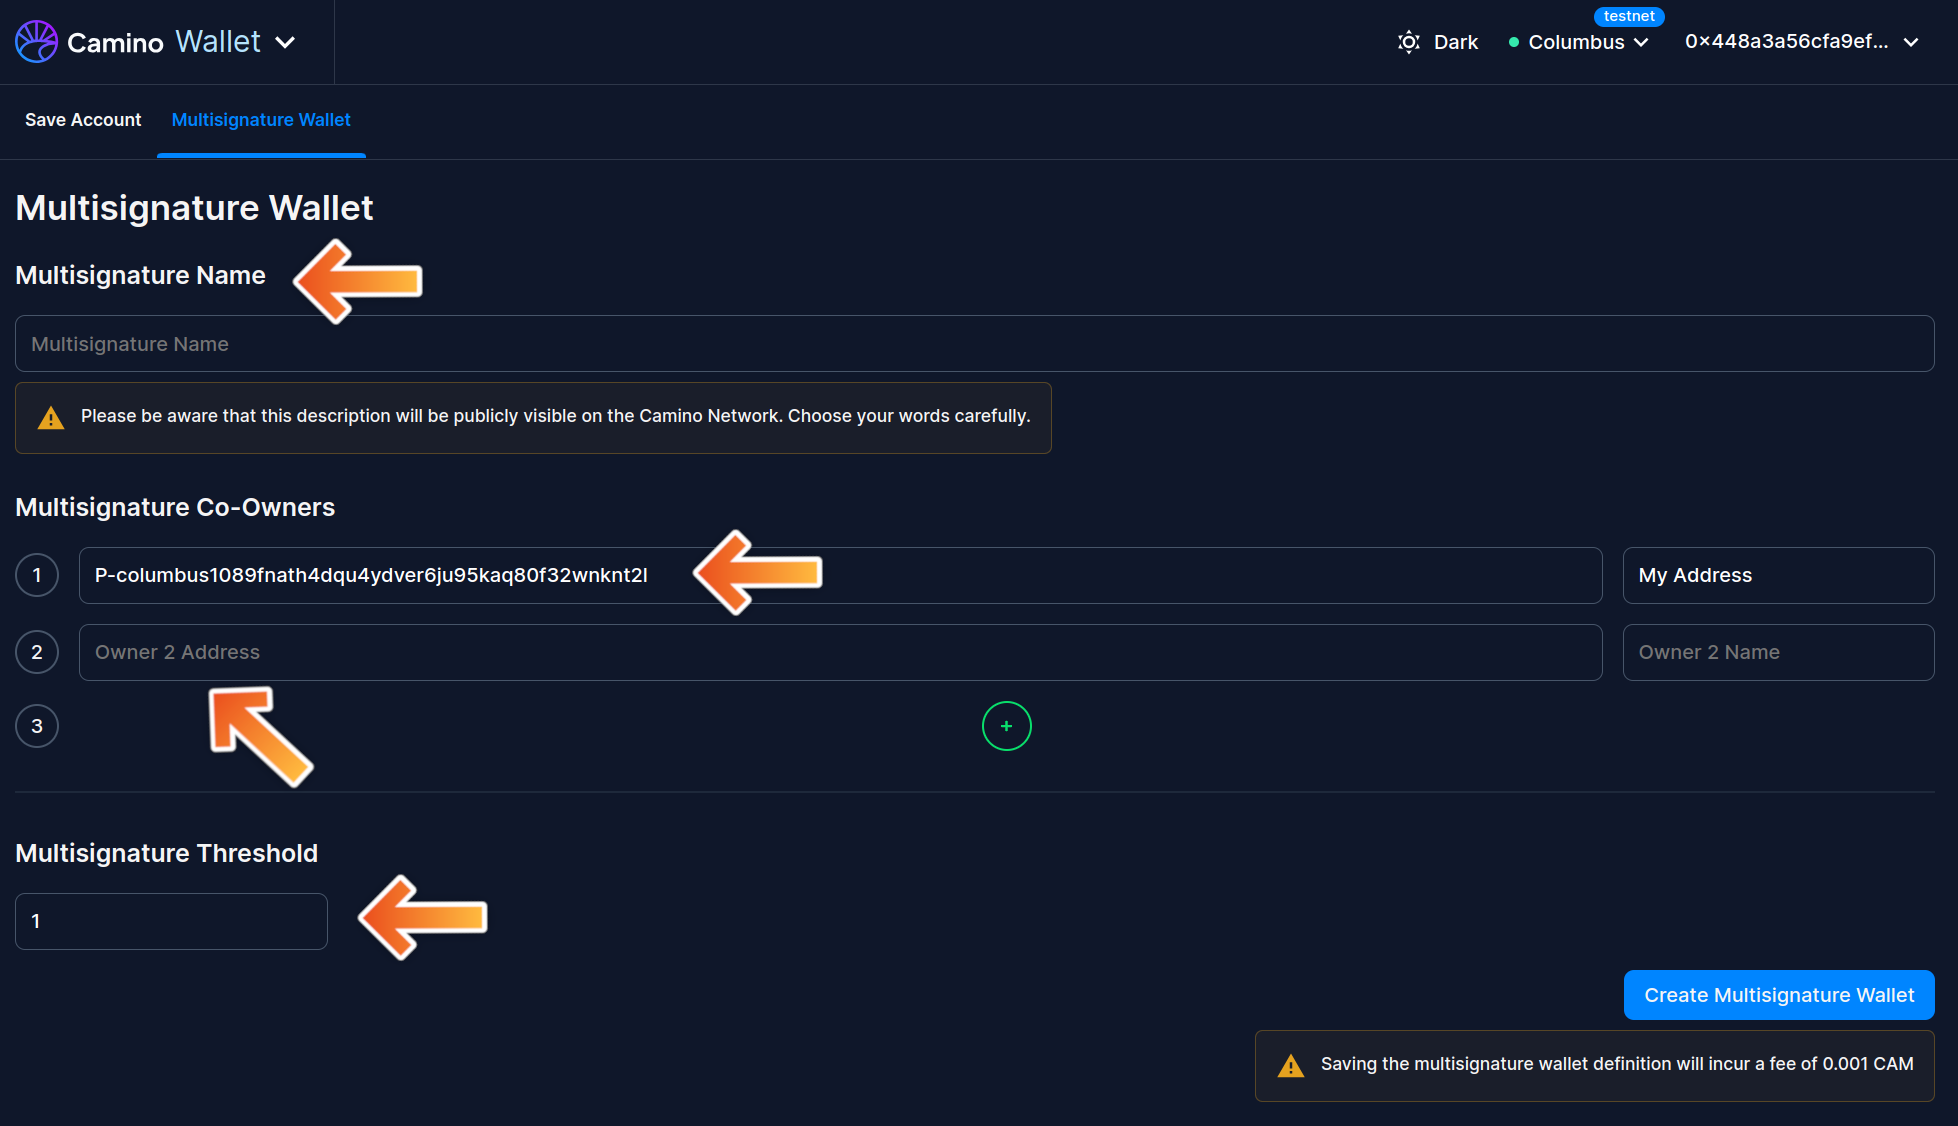Click the name warning triangle icon
1958x1126 pixels.
pyautogui.click(x=51, y=418)
